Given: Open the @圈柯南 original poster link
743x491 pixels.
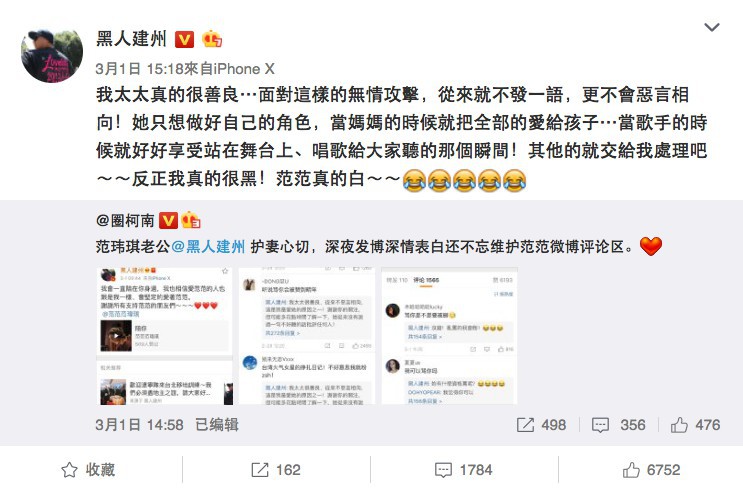Looking at the screenshot, I should (125, 220).
